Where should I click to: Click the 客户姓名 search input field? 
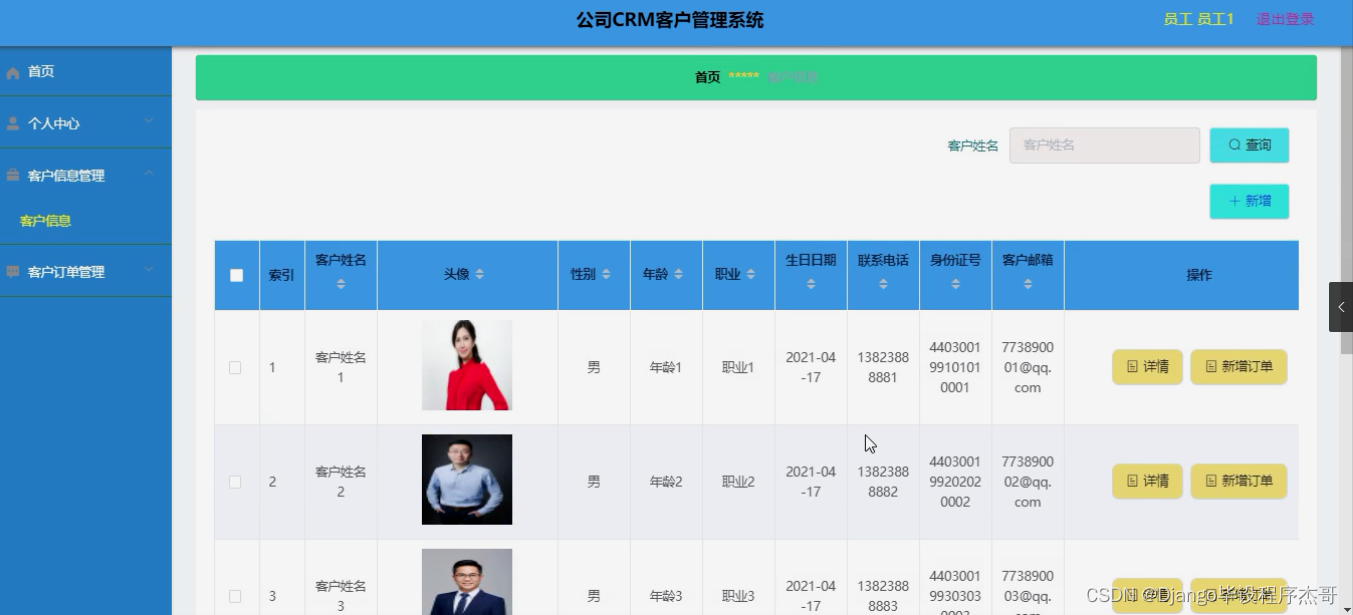[x=1104, y=145]
